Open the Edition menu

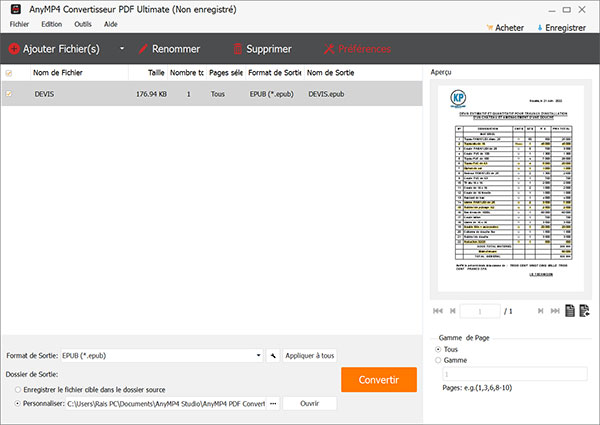point(52,24)
